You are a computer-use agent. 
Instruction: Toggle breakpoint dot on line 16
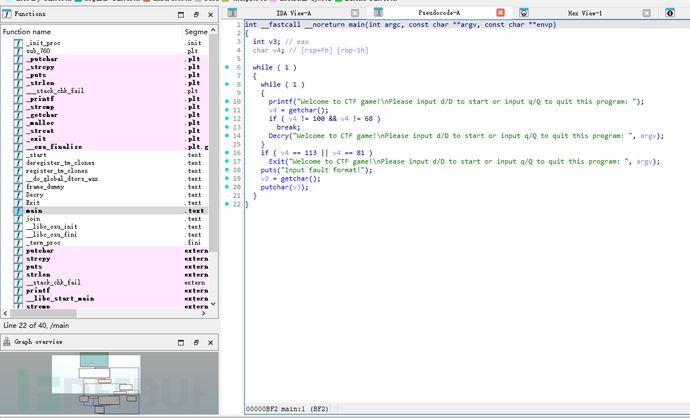[228, 153]
